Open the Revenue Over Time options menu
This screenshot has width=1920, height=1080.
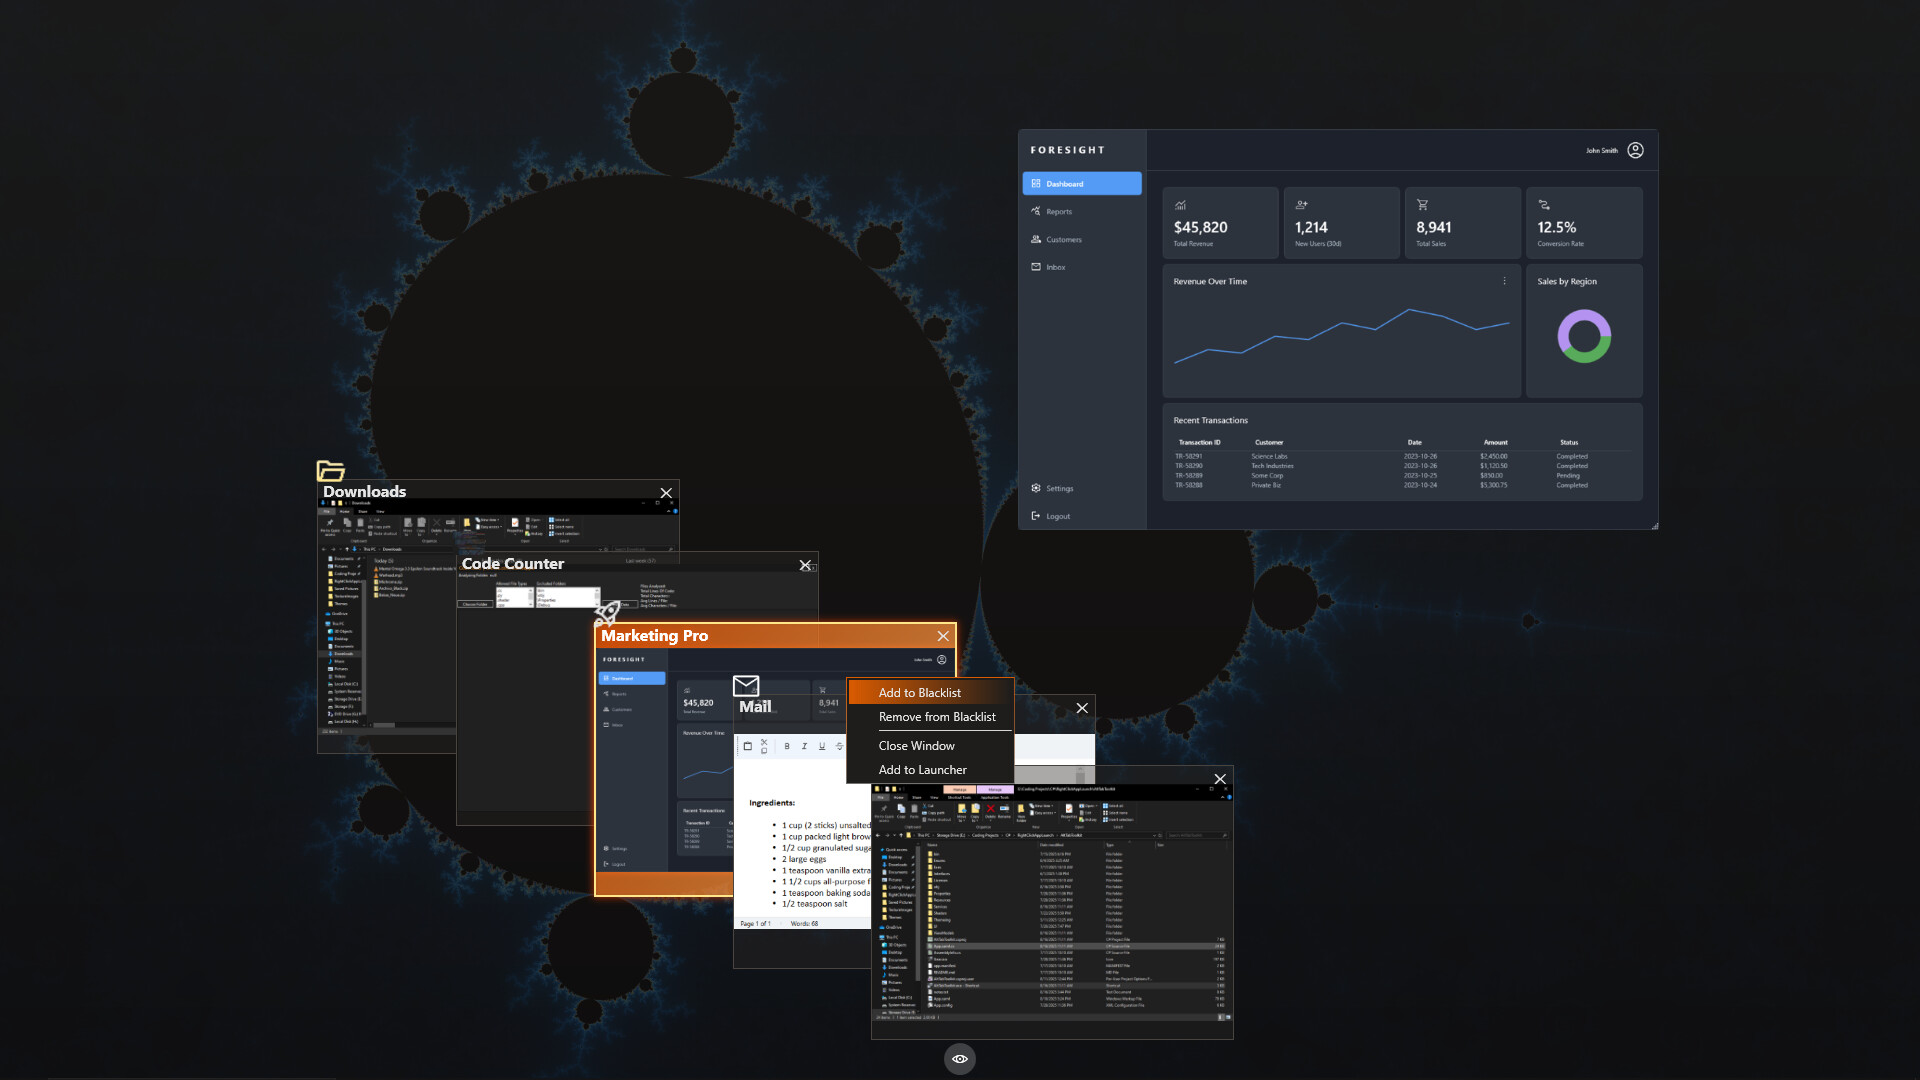[1504, 281]
